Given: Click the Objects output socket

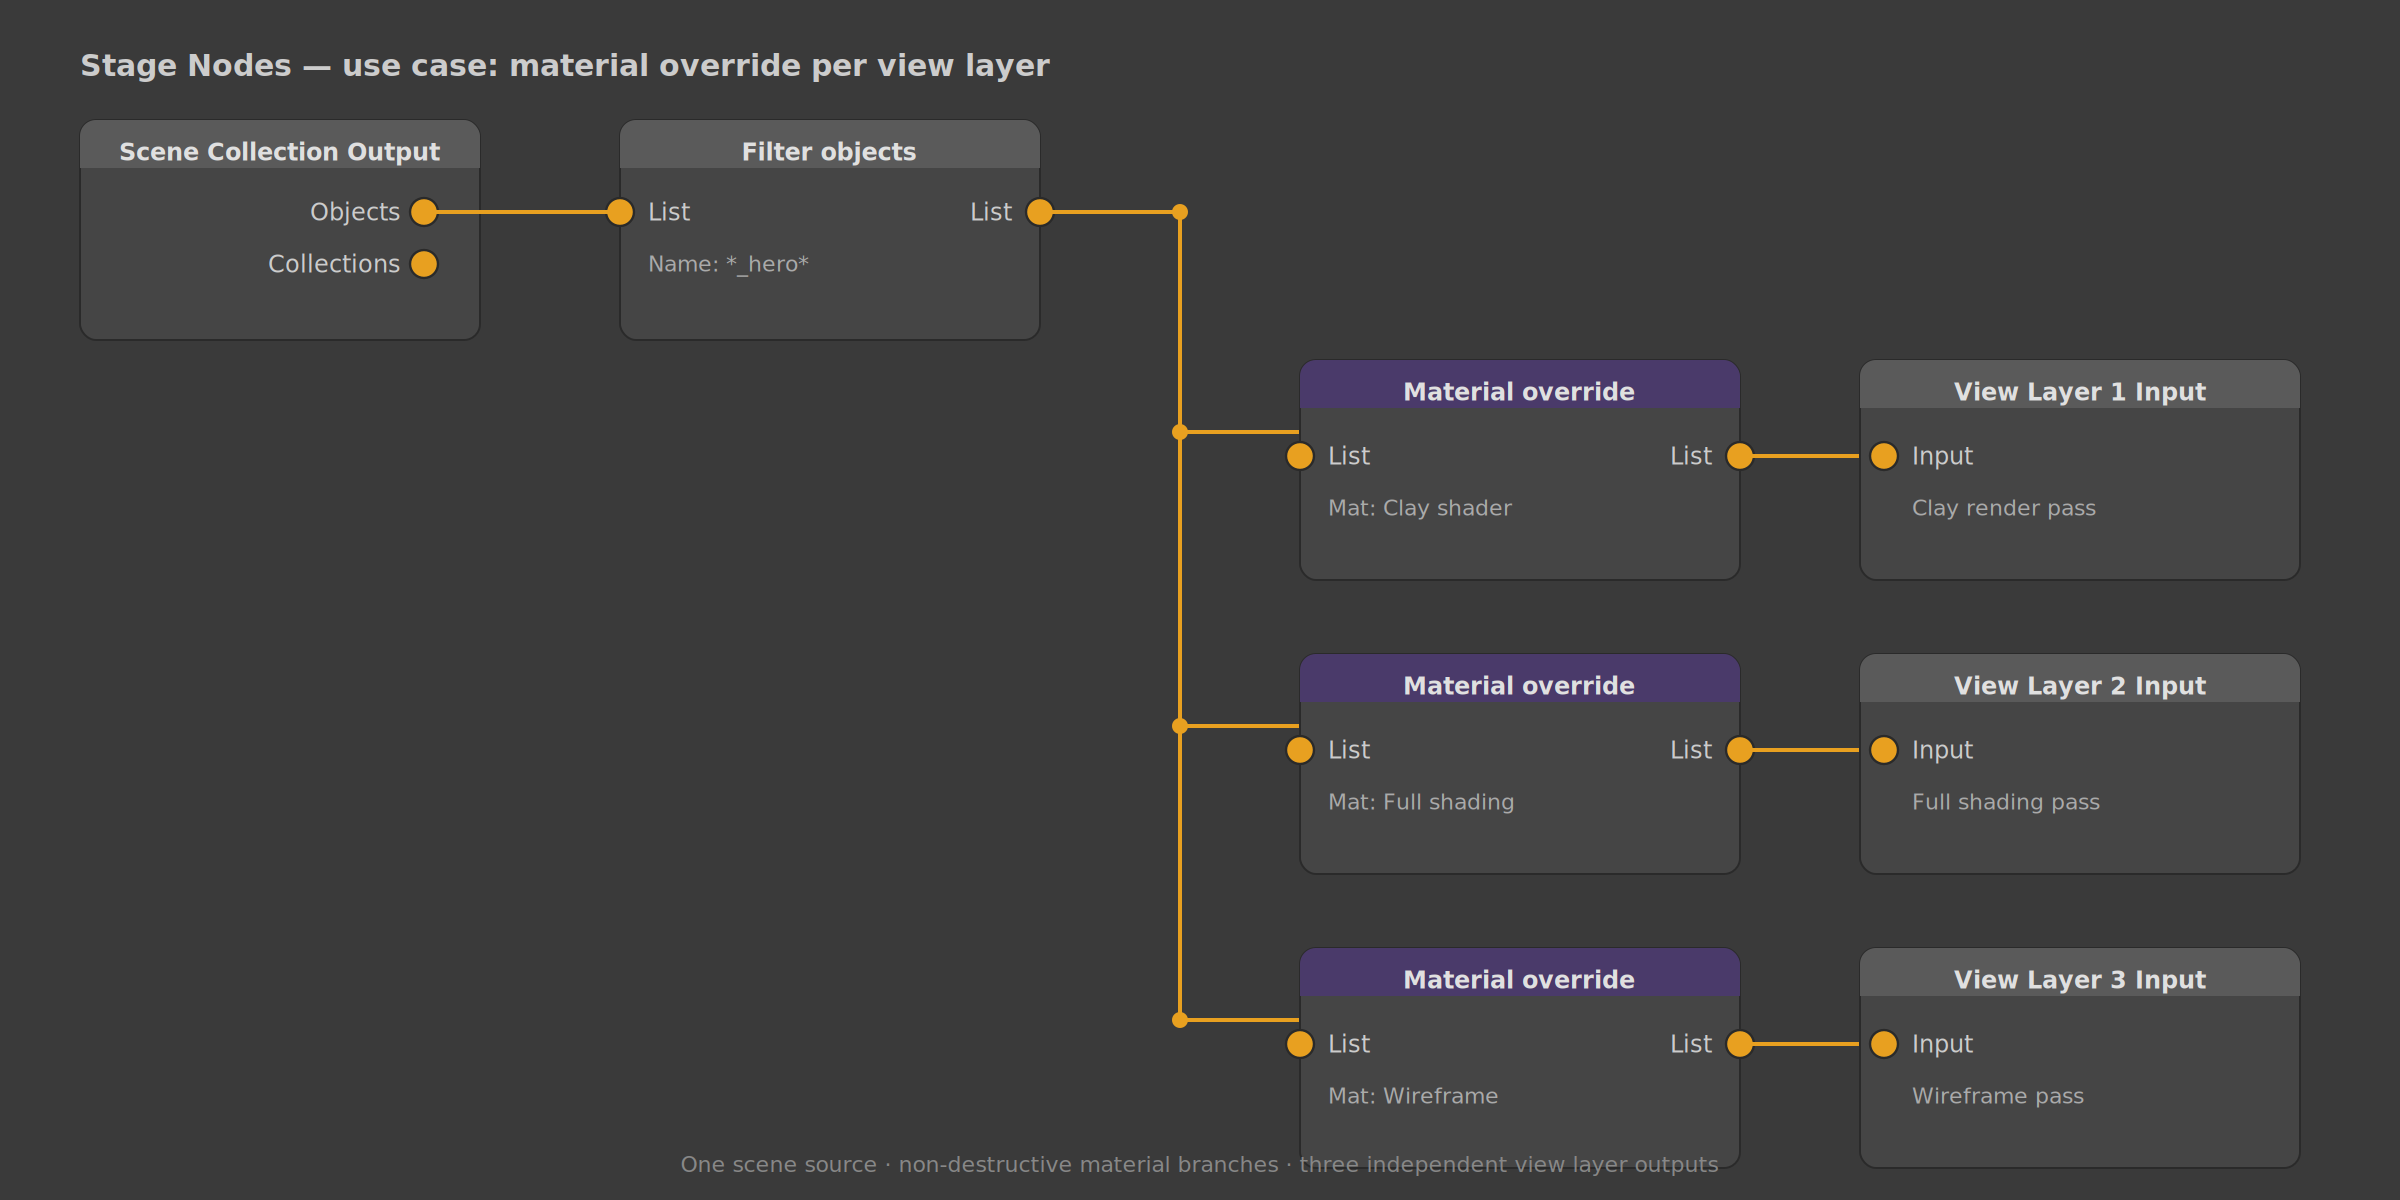Looking at the screenshot, I should pos(424,212).
